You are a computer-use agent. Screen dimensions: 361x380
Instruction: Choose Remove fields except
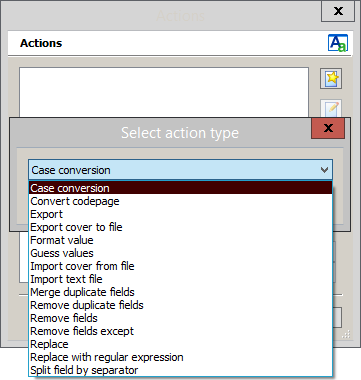[180, 331]
